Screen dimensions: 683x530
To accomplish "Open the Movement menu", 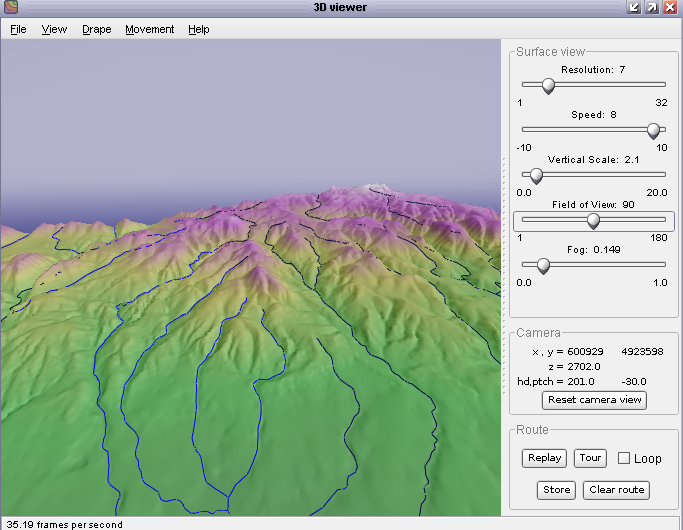I will (x=150, y=29).
